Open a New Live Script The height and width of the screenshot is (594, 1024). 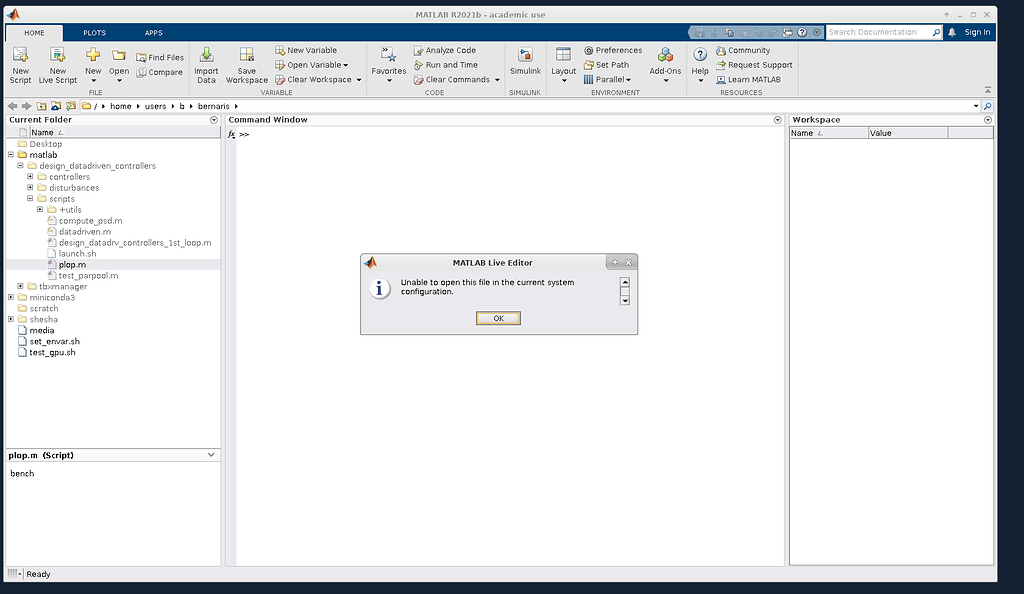point(57,63)
